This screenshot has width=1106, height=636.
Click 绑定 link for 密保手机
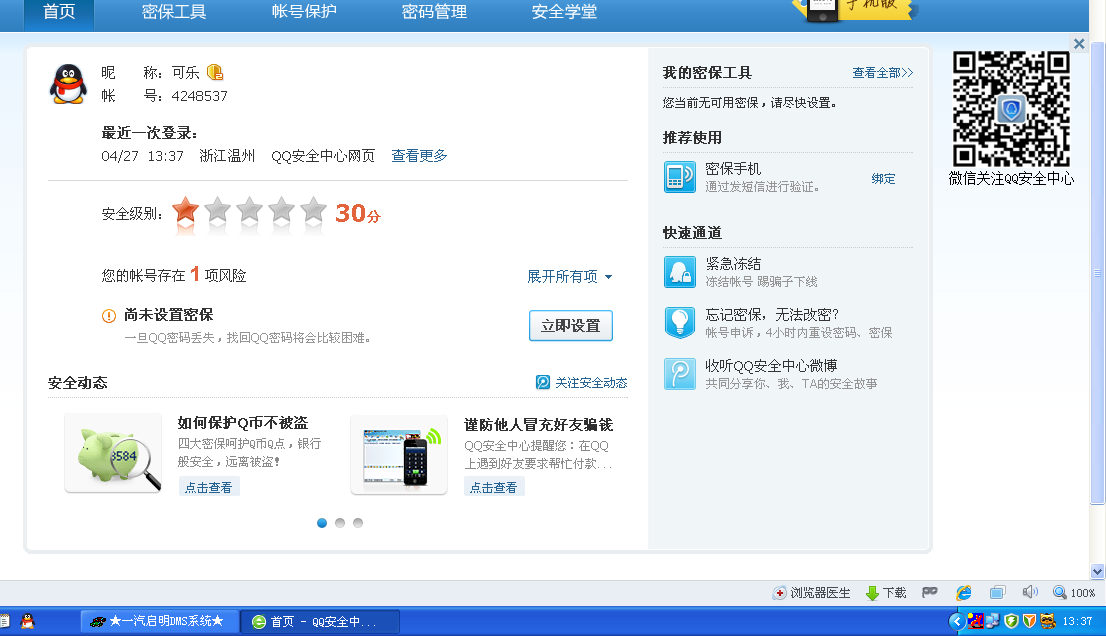point(883,178)
